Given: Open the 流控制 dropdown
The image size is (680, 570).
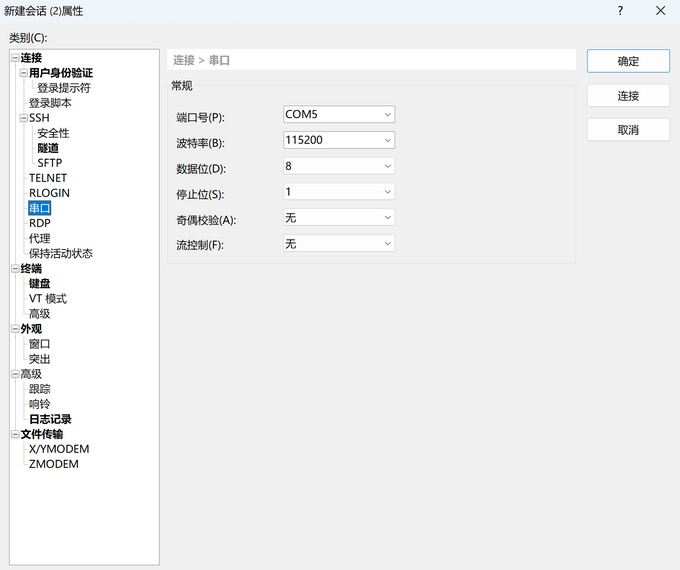Looking at the screenshot, I should 339,244.
